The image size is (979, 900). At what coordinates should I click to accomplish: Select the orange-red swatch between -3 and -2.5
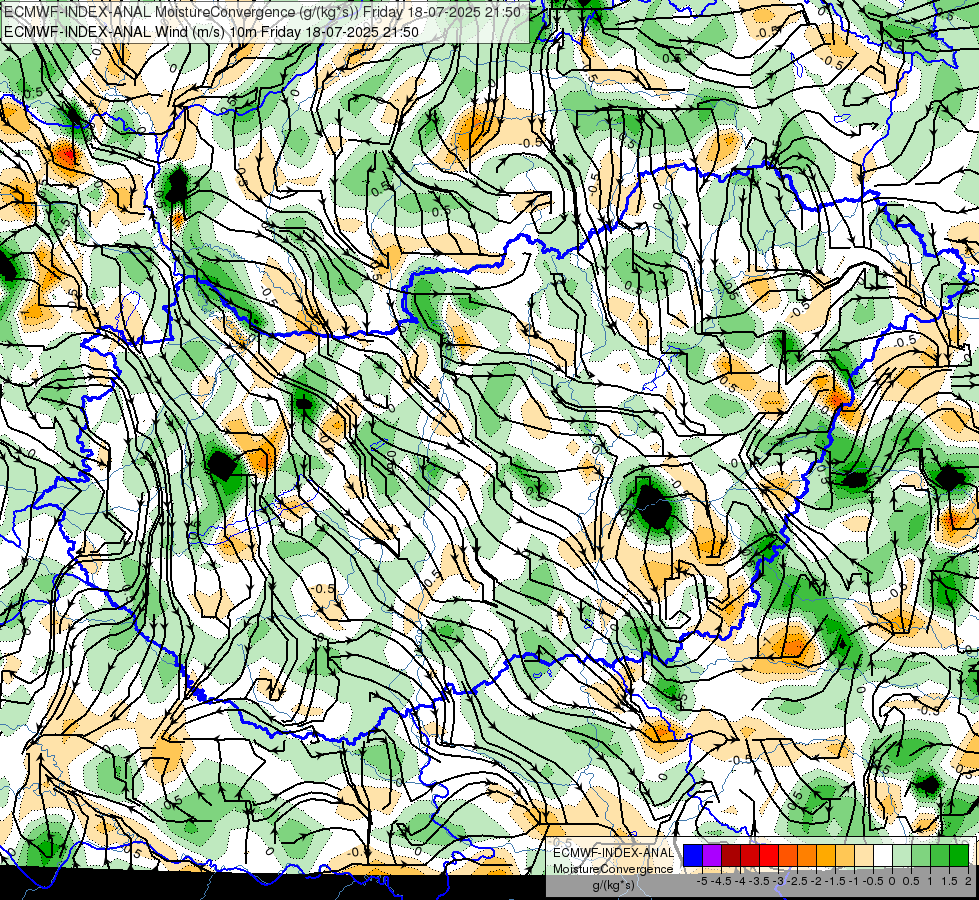[x=788, y=855]
